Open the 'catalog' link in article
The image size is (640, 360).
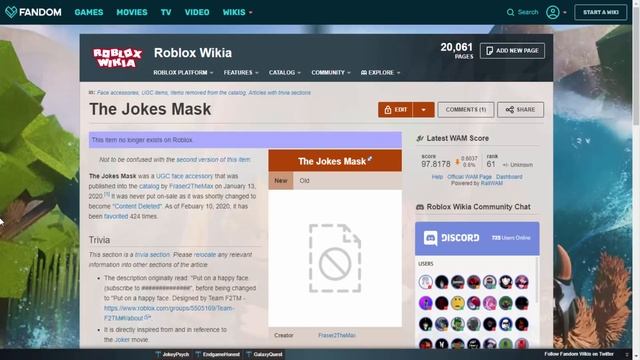[x=149, y=186]
